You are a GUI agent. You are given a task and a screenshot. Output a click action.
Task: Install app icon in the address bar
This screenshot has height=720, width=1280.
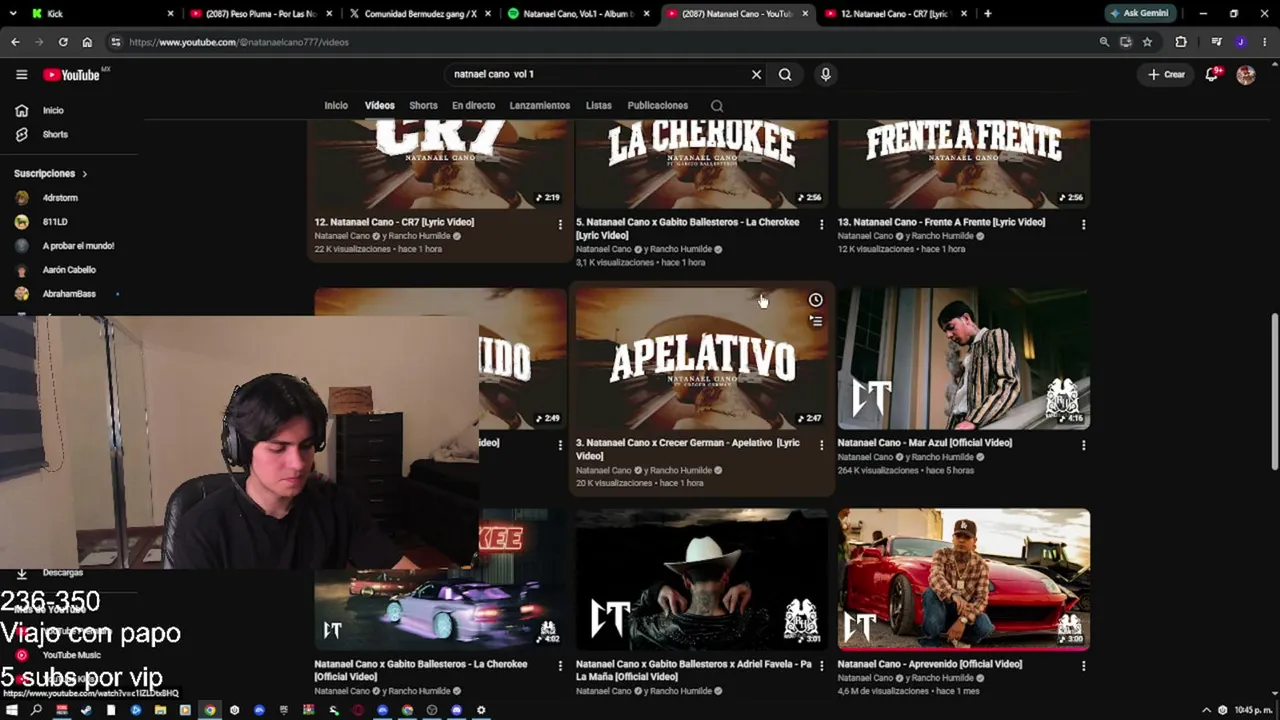1126,42
